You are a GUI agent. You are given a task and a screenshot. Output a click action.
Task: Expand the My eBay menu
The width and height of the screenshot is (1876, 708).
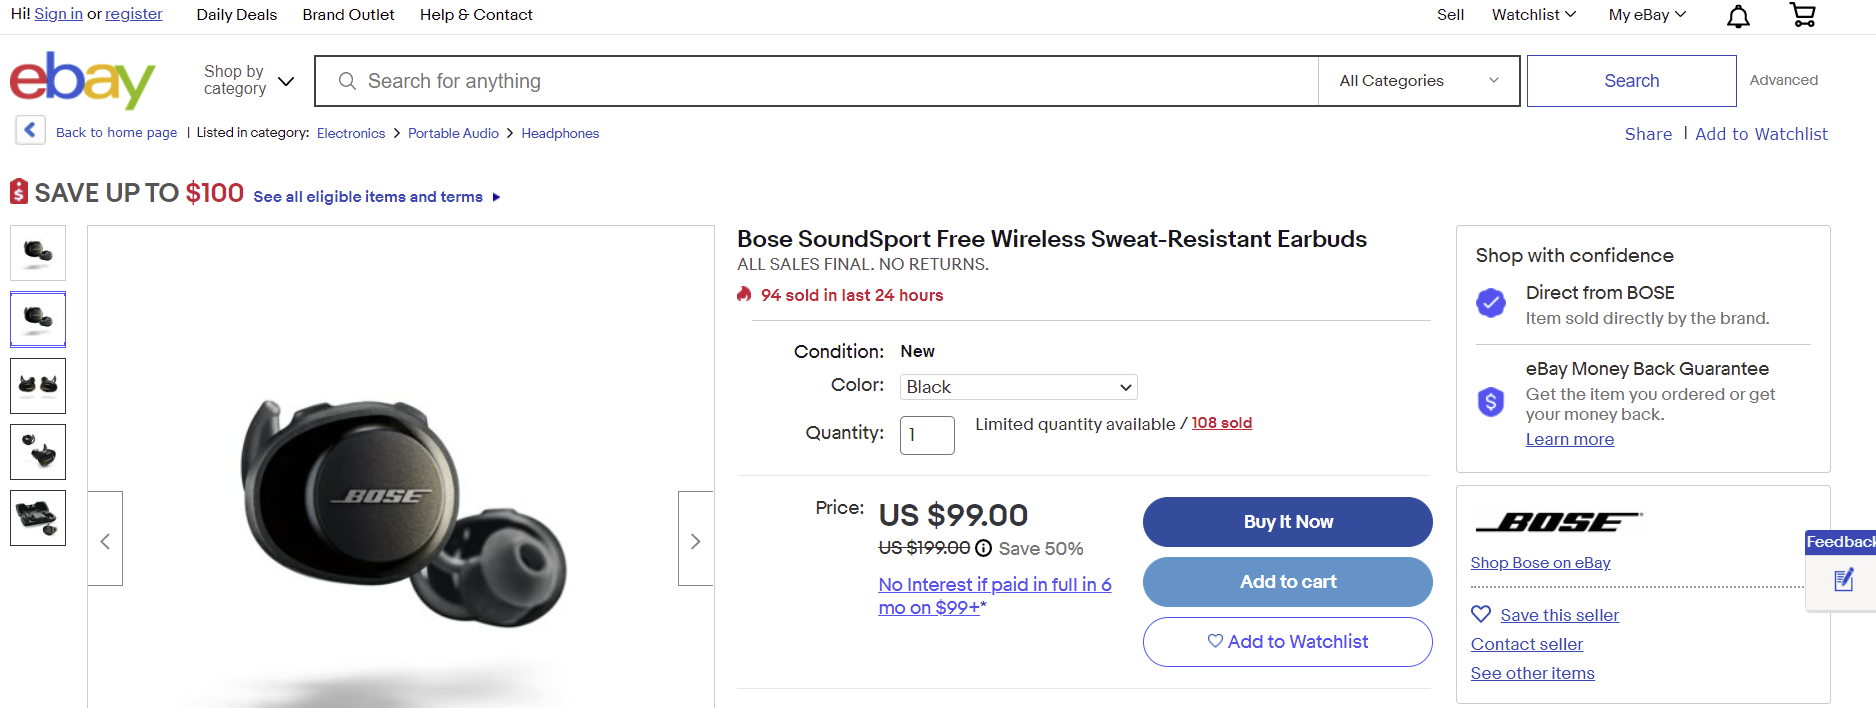coord(1647,15)
